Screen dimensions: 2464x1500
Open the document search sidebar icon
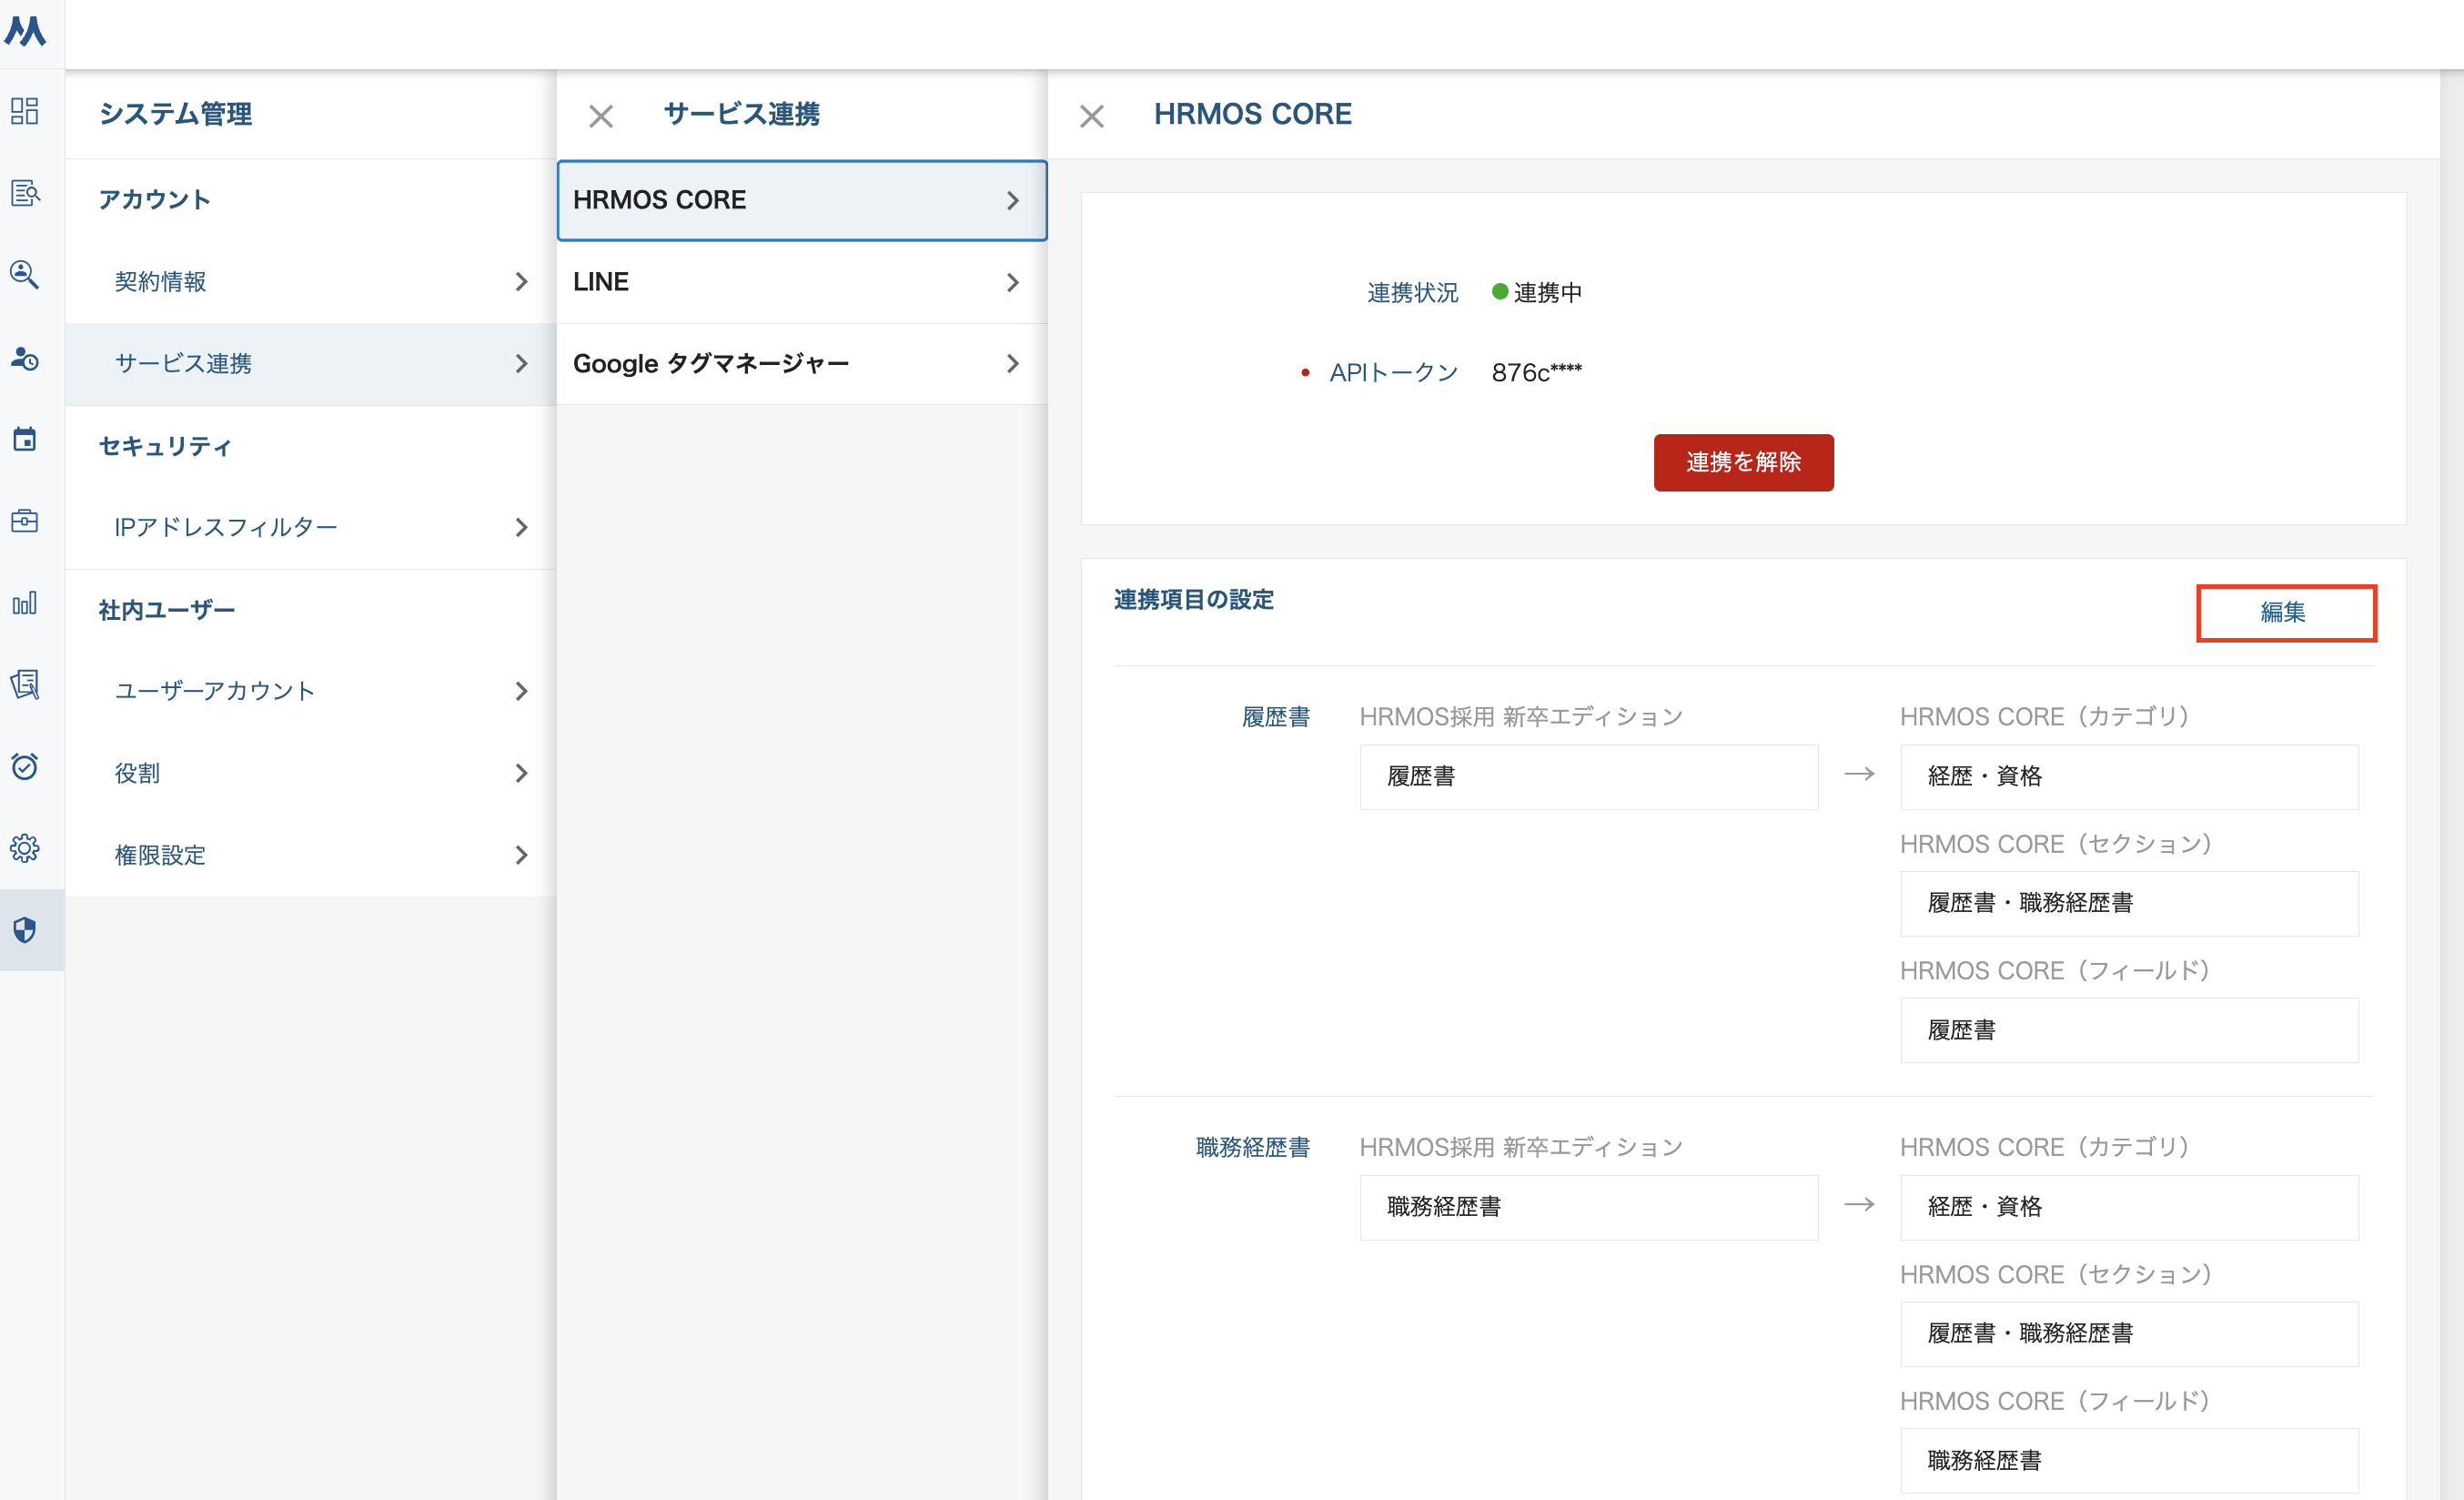click(x=25, y=192)
